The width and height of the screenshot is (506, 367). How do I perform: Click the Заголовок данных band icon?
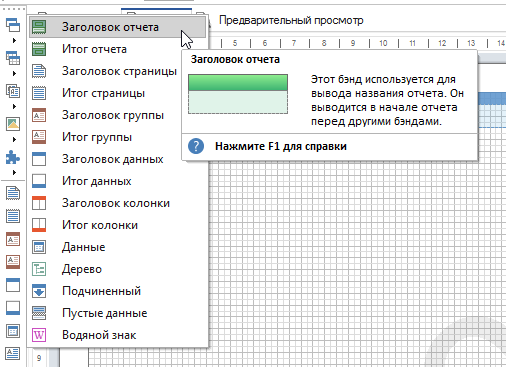pos(39,159)
